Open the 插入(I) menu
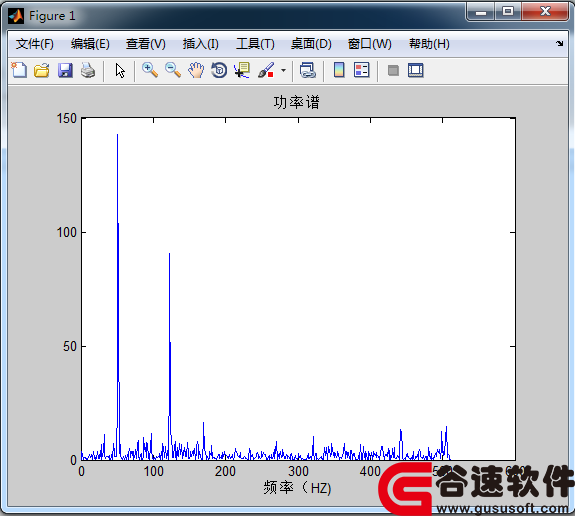 tap(201, 44)
